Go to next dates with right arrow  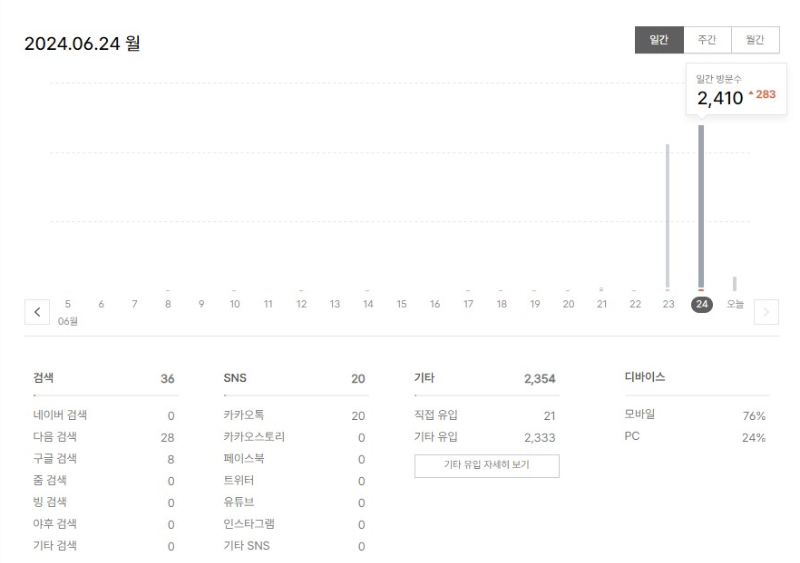[766, 312]
